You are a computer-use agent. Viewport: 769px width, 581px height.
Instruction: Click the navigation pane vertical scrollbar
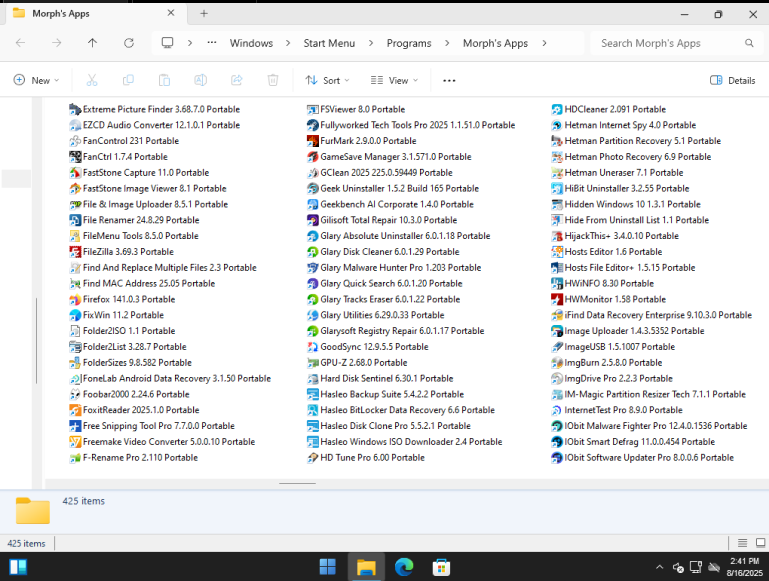click(x=36, y=340)
